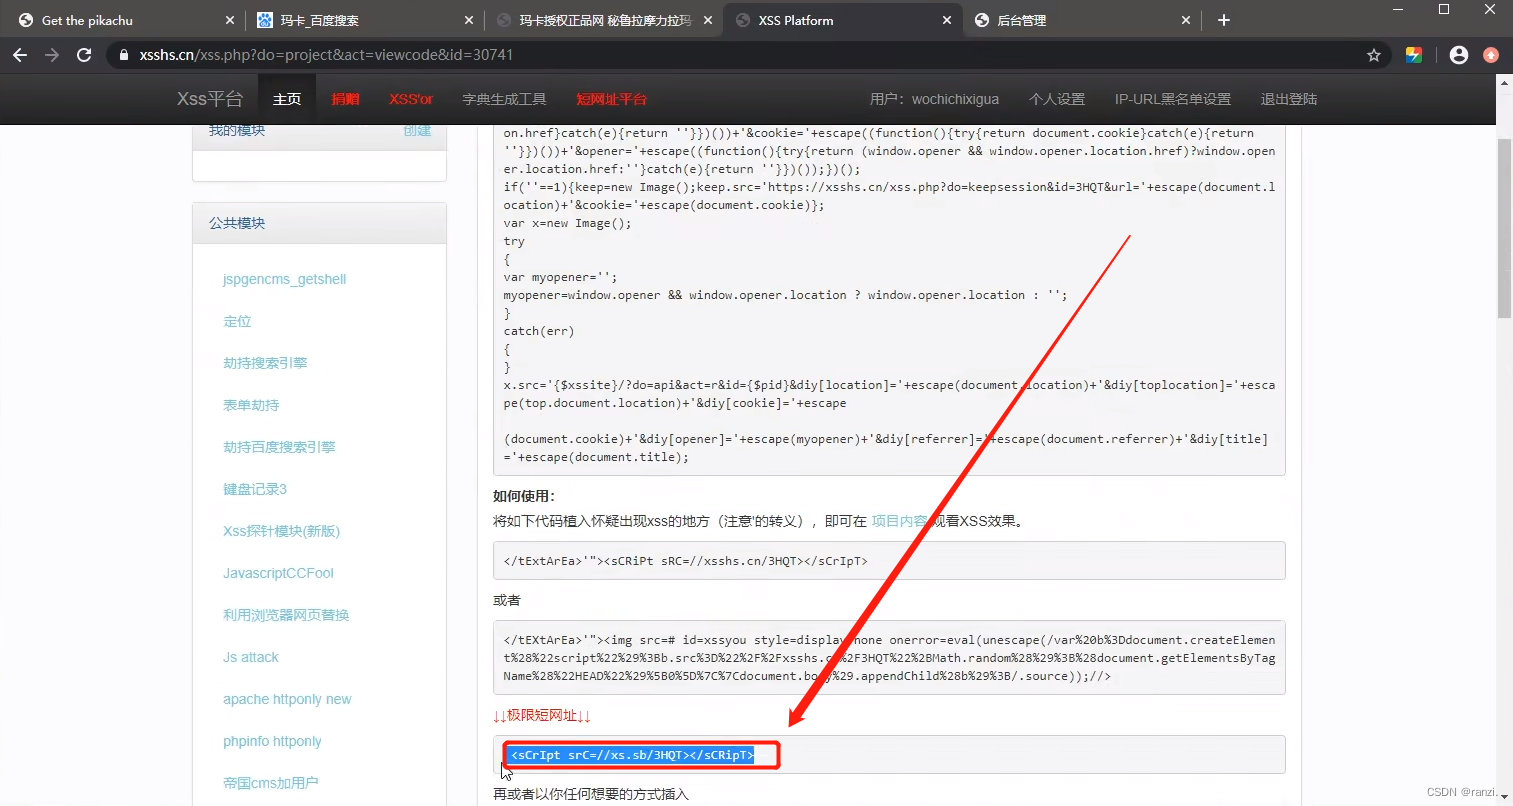Screen dimensions: 1513x806
Task: Click the '项目内容' hyperlink
Action: pyautogui.click(x=899, y=521)
